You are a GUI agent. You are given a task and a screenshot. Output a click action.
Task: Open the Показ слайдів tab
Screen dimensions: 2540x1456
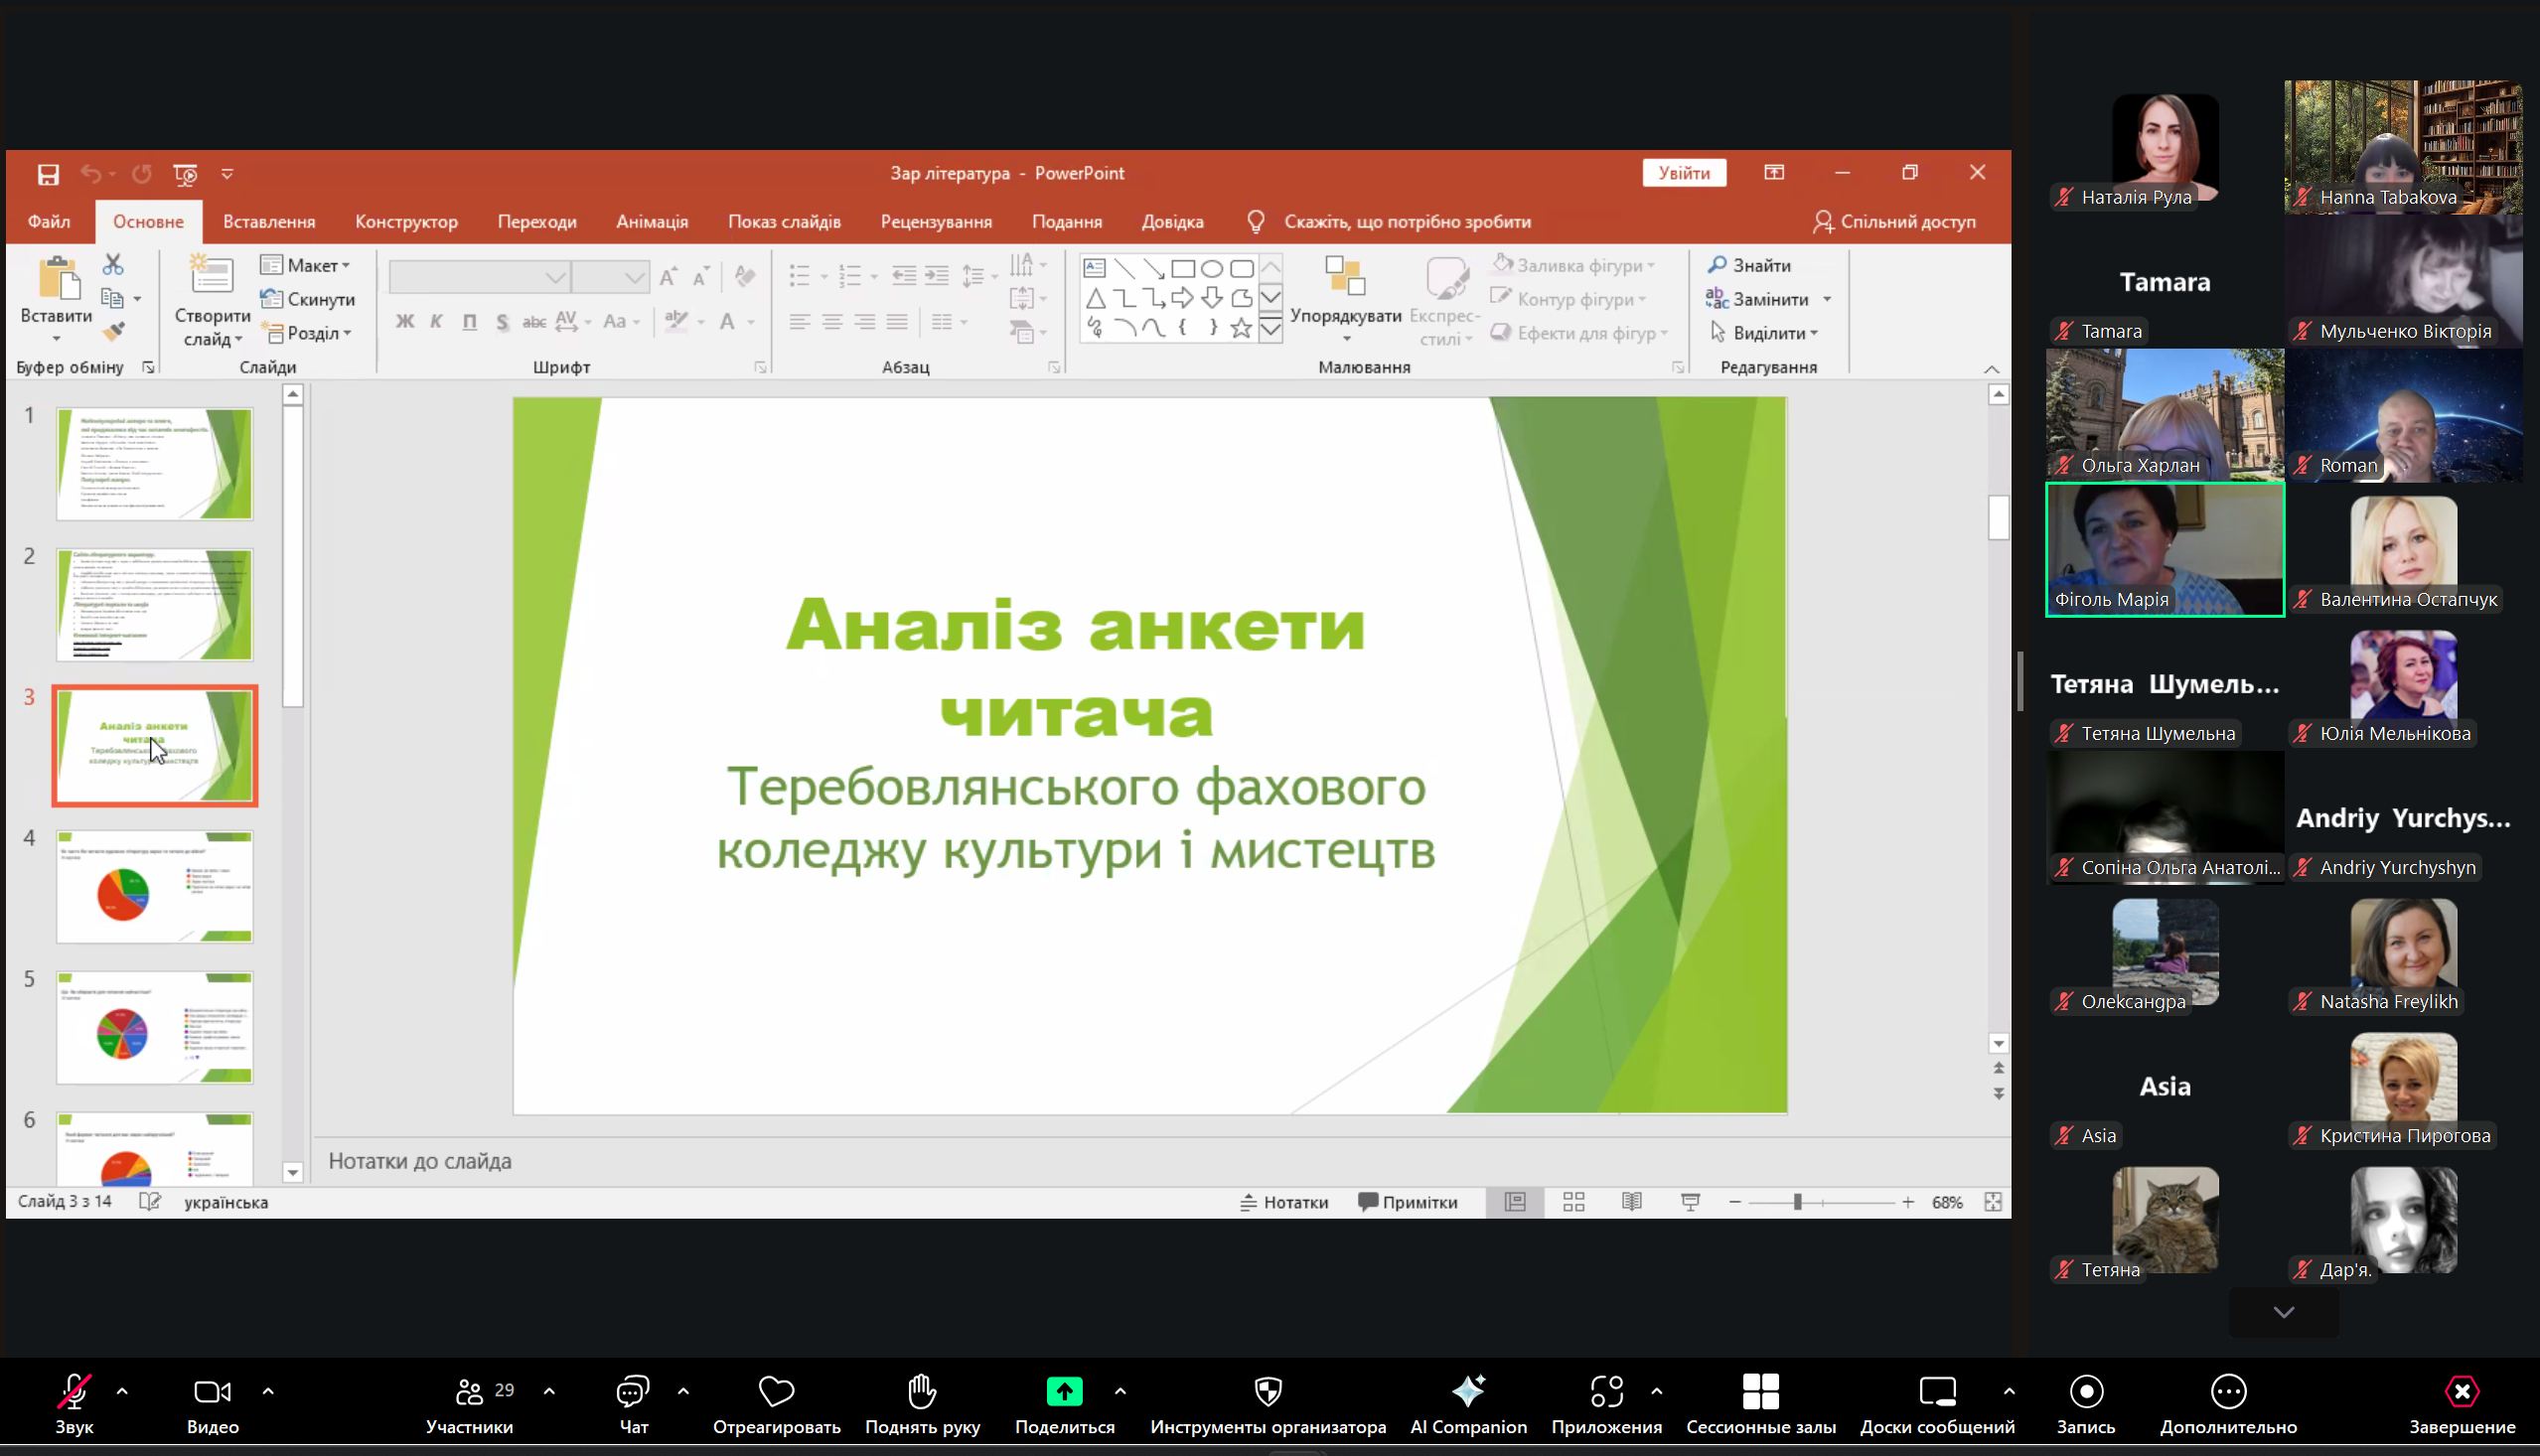(783, 222)
